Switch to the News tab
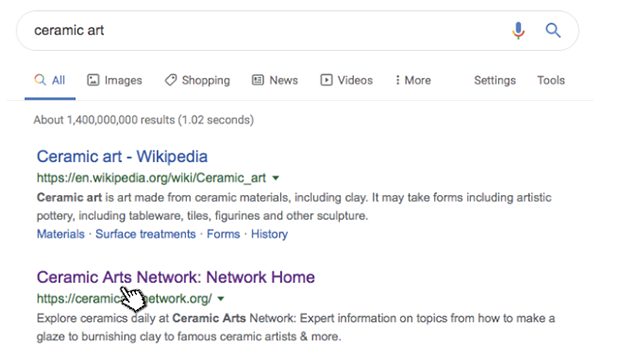The height and width of the screenshot is (361, 620). click(x=275, y=80)
